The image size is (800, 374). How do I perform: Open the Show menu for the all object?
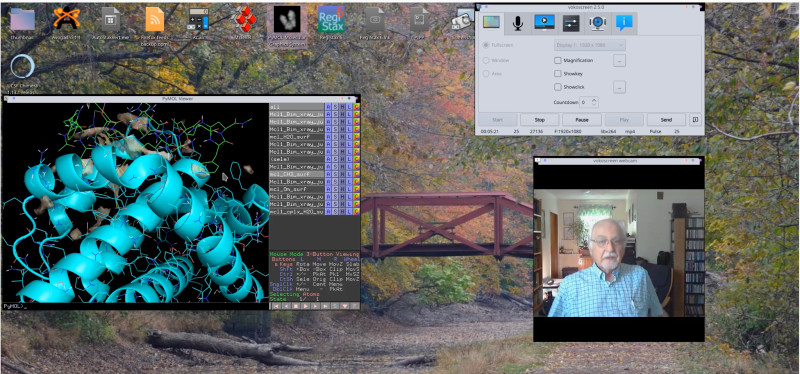coord(335,107)
